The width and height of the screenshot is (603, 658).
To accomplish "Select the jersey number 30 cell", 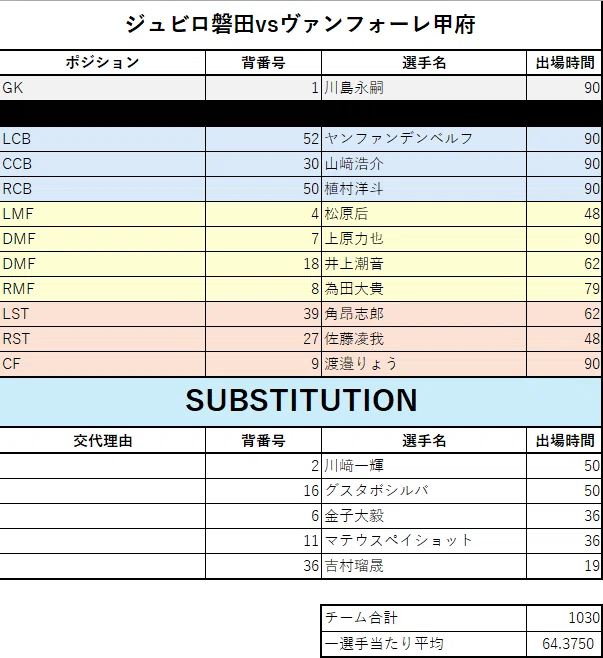I will pyautogui.click(x=264, y=164).
